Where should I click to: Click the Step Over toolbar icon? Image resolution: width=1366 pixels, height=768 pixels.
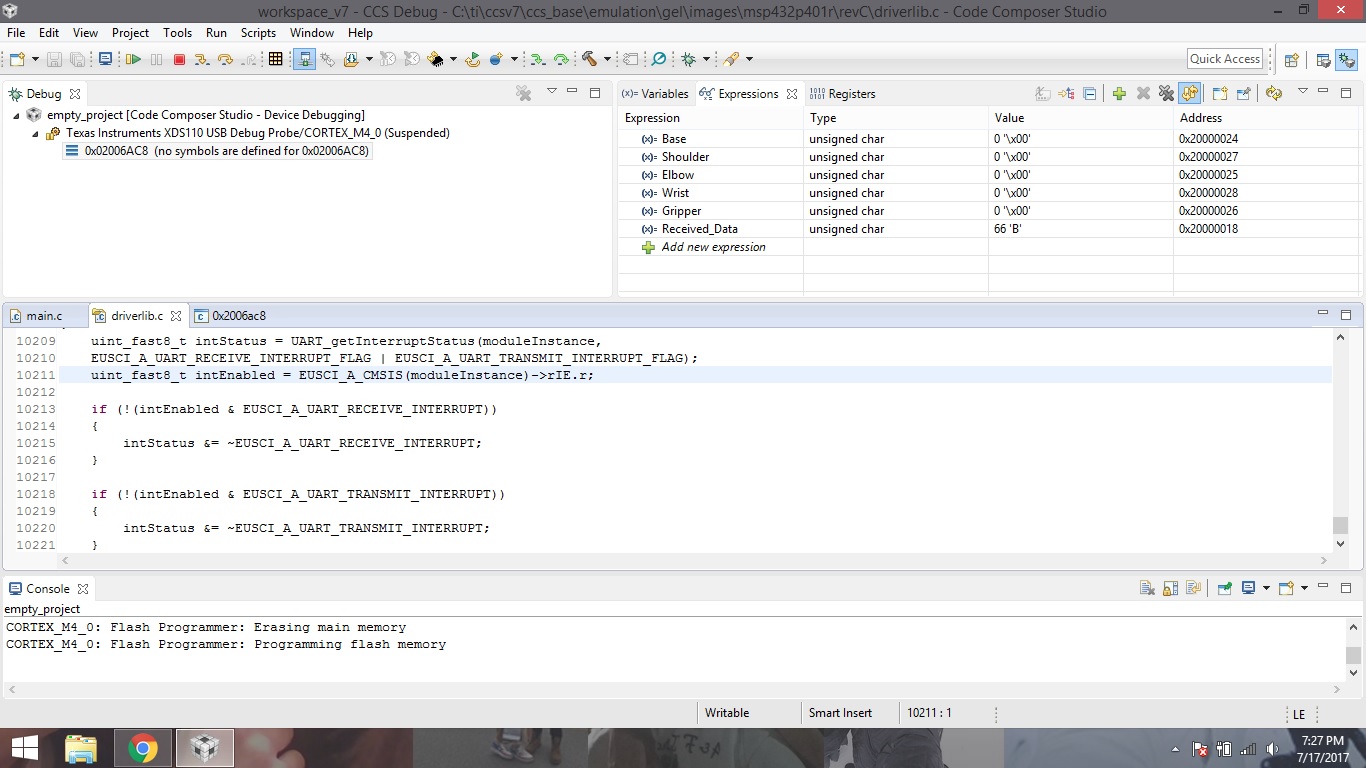pyautogui.click(x=226, y=59)
